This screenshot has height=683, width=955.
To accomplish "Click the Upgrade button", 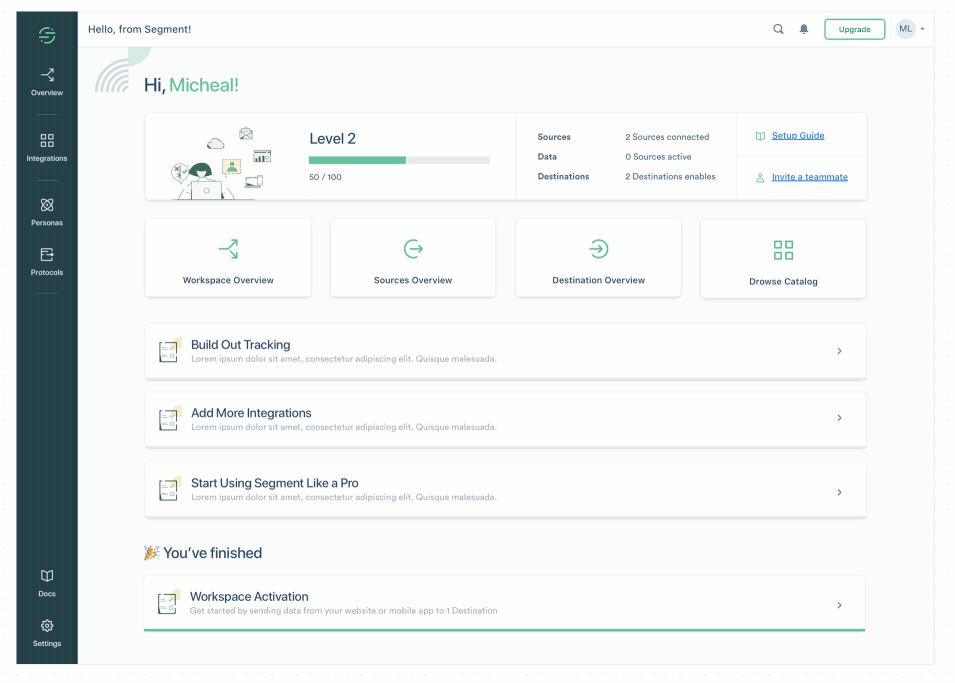I will [x=855, y=29].
